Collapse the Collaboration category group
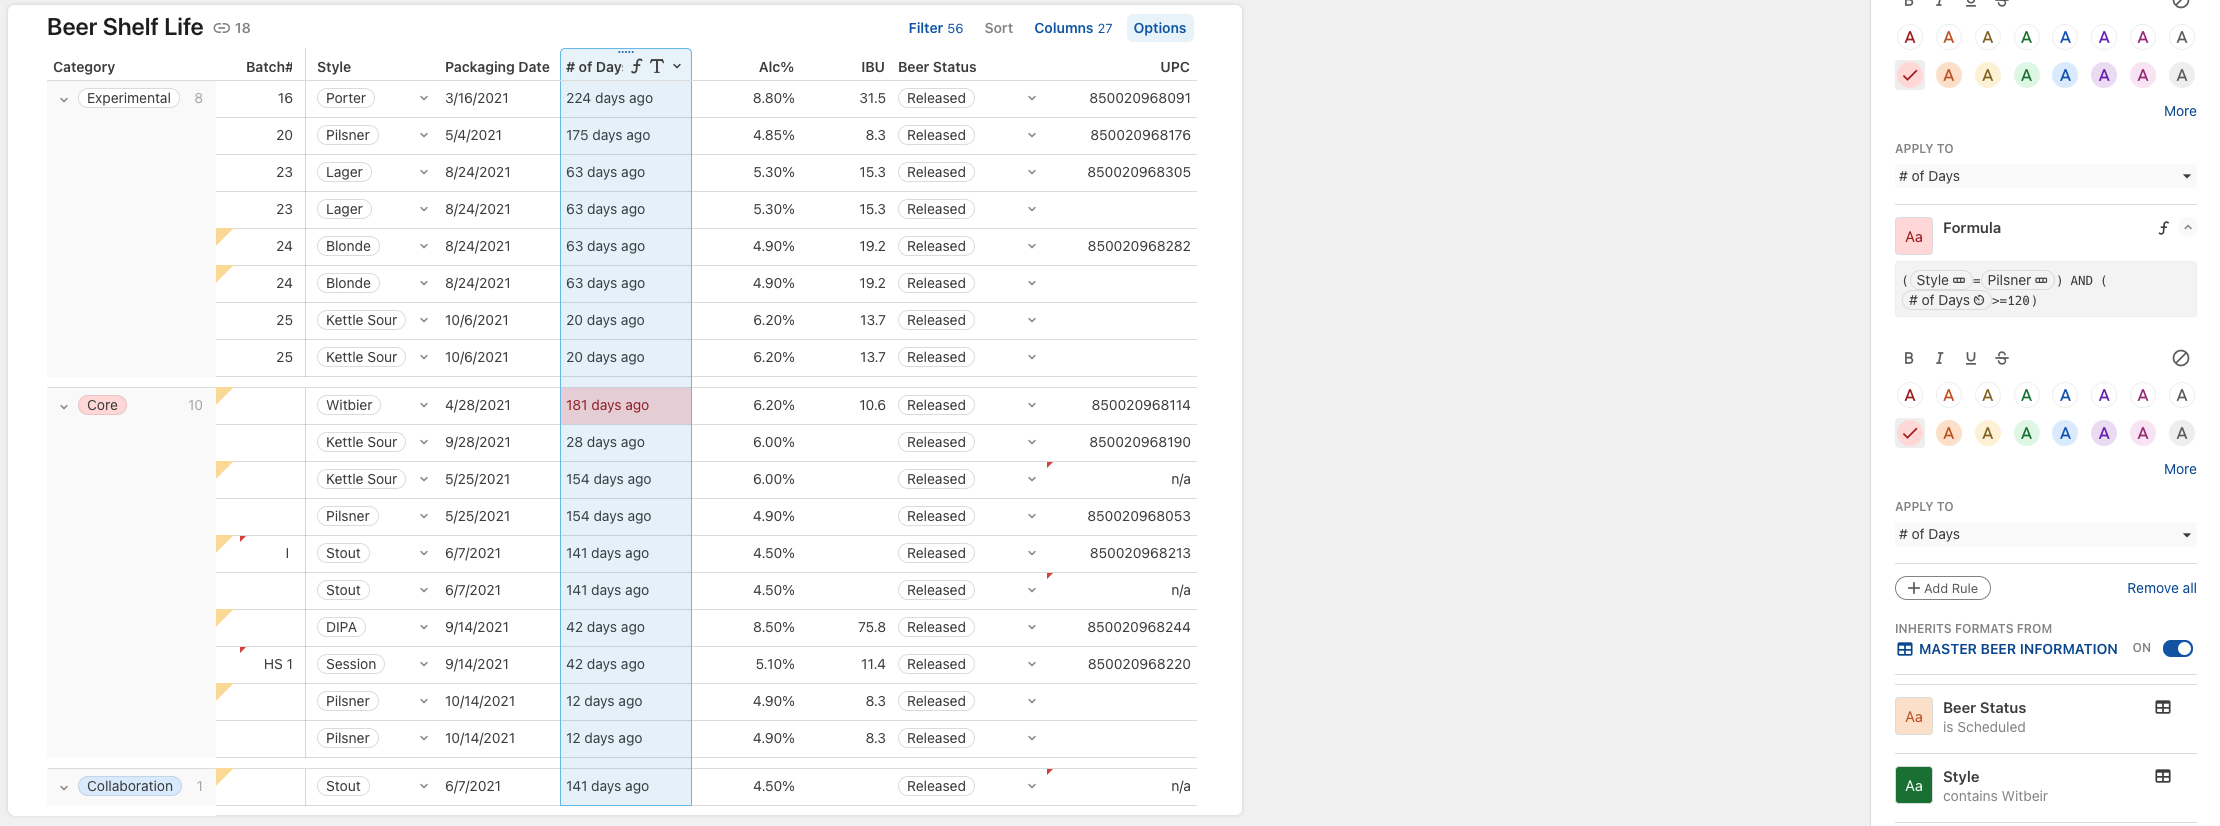2220x826 pixels. pos(64,787)
